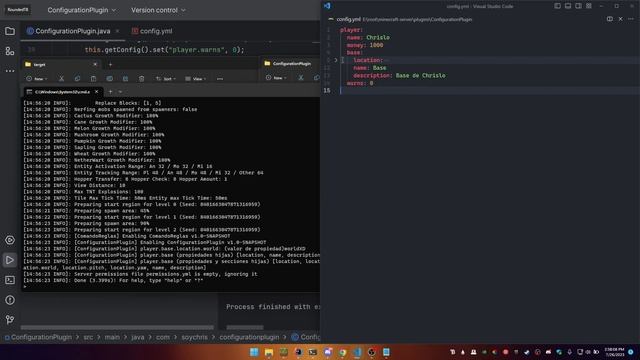Click the Paste icon in the target Explorer toolbar
640x360 pixels.
[x=93, y=78]
